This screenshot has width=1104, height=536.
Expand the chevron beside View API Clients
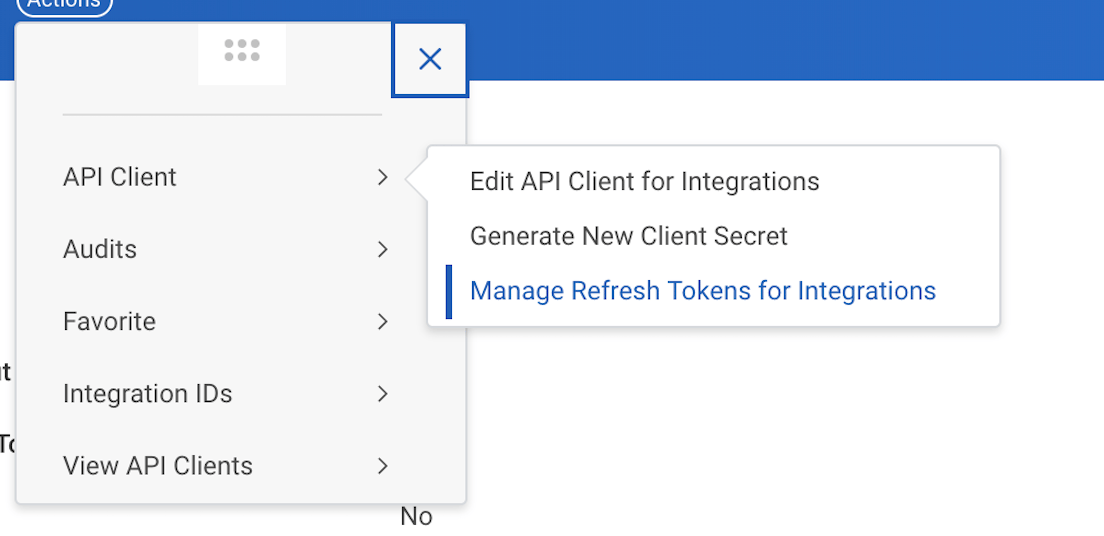[x=382, y=466]
